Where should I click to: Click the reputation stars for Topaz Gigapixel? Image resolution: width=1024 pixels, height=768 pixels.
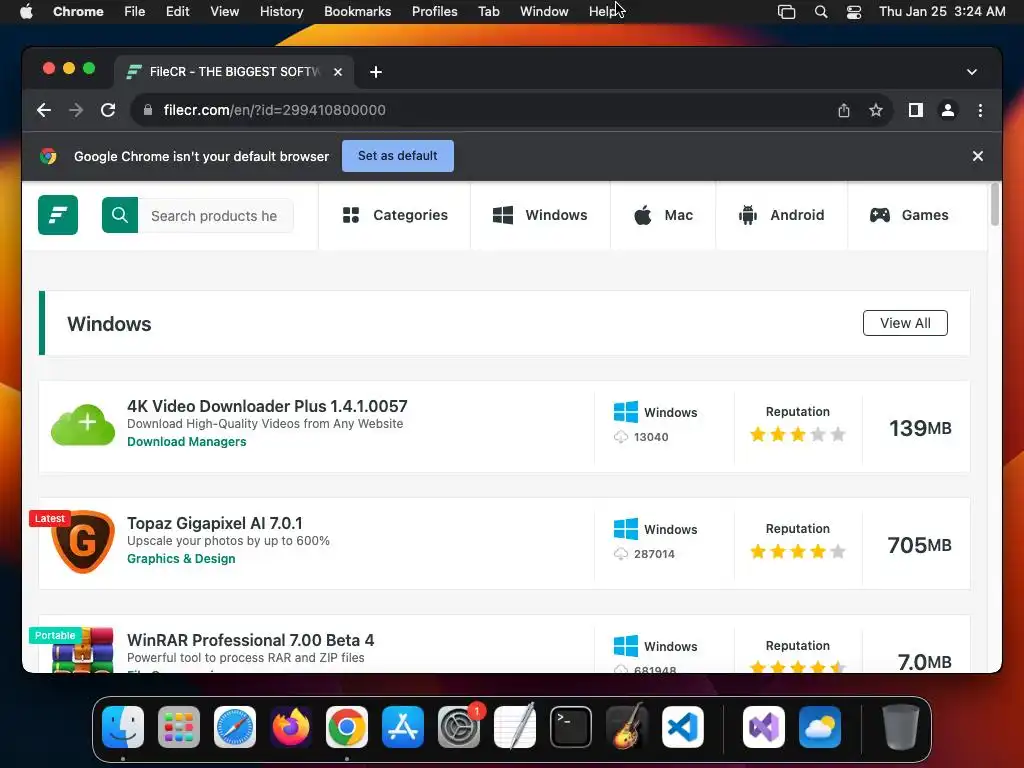coord(797,552)
